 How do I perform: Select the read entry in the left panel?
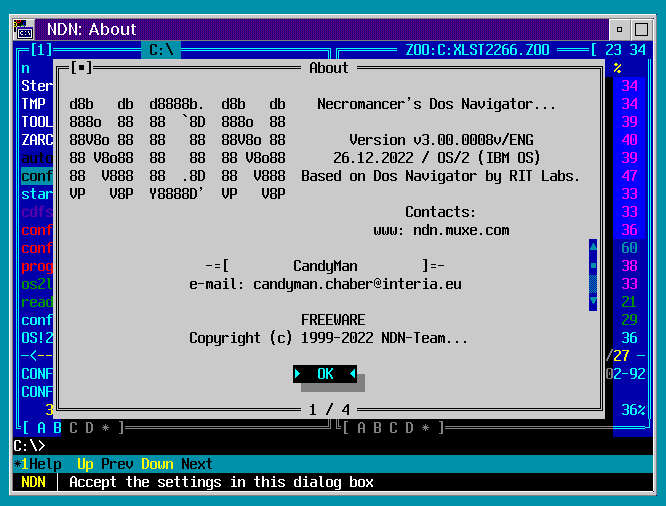37,302
